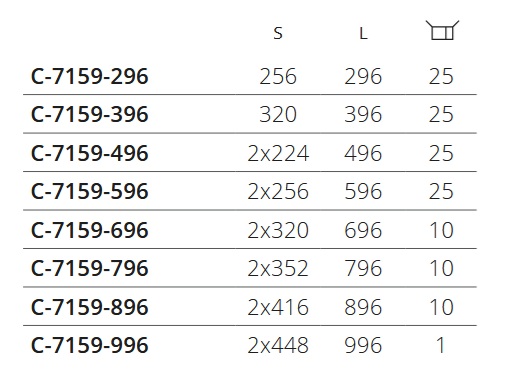The height and width of the screenshot is (390, 512).
Task: Select the 2x352 spacing cell
Action: pyautogui.click(x=278, y=268)
